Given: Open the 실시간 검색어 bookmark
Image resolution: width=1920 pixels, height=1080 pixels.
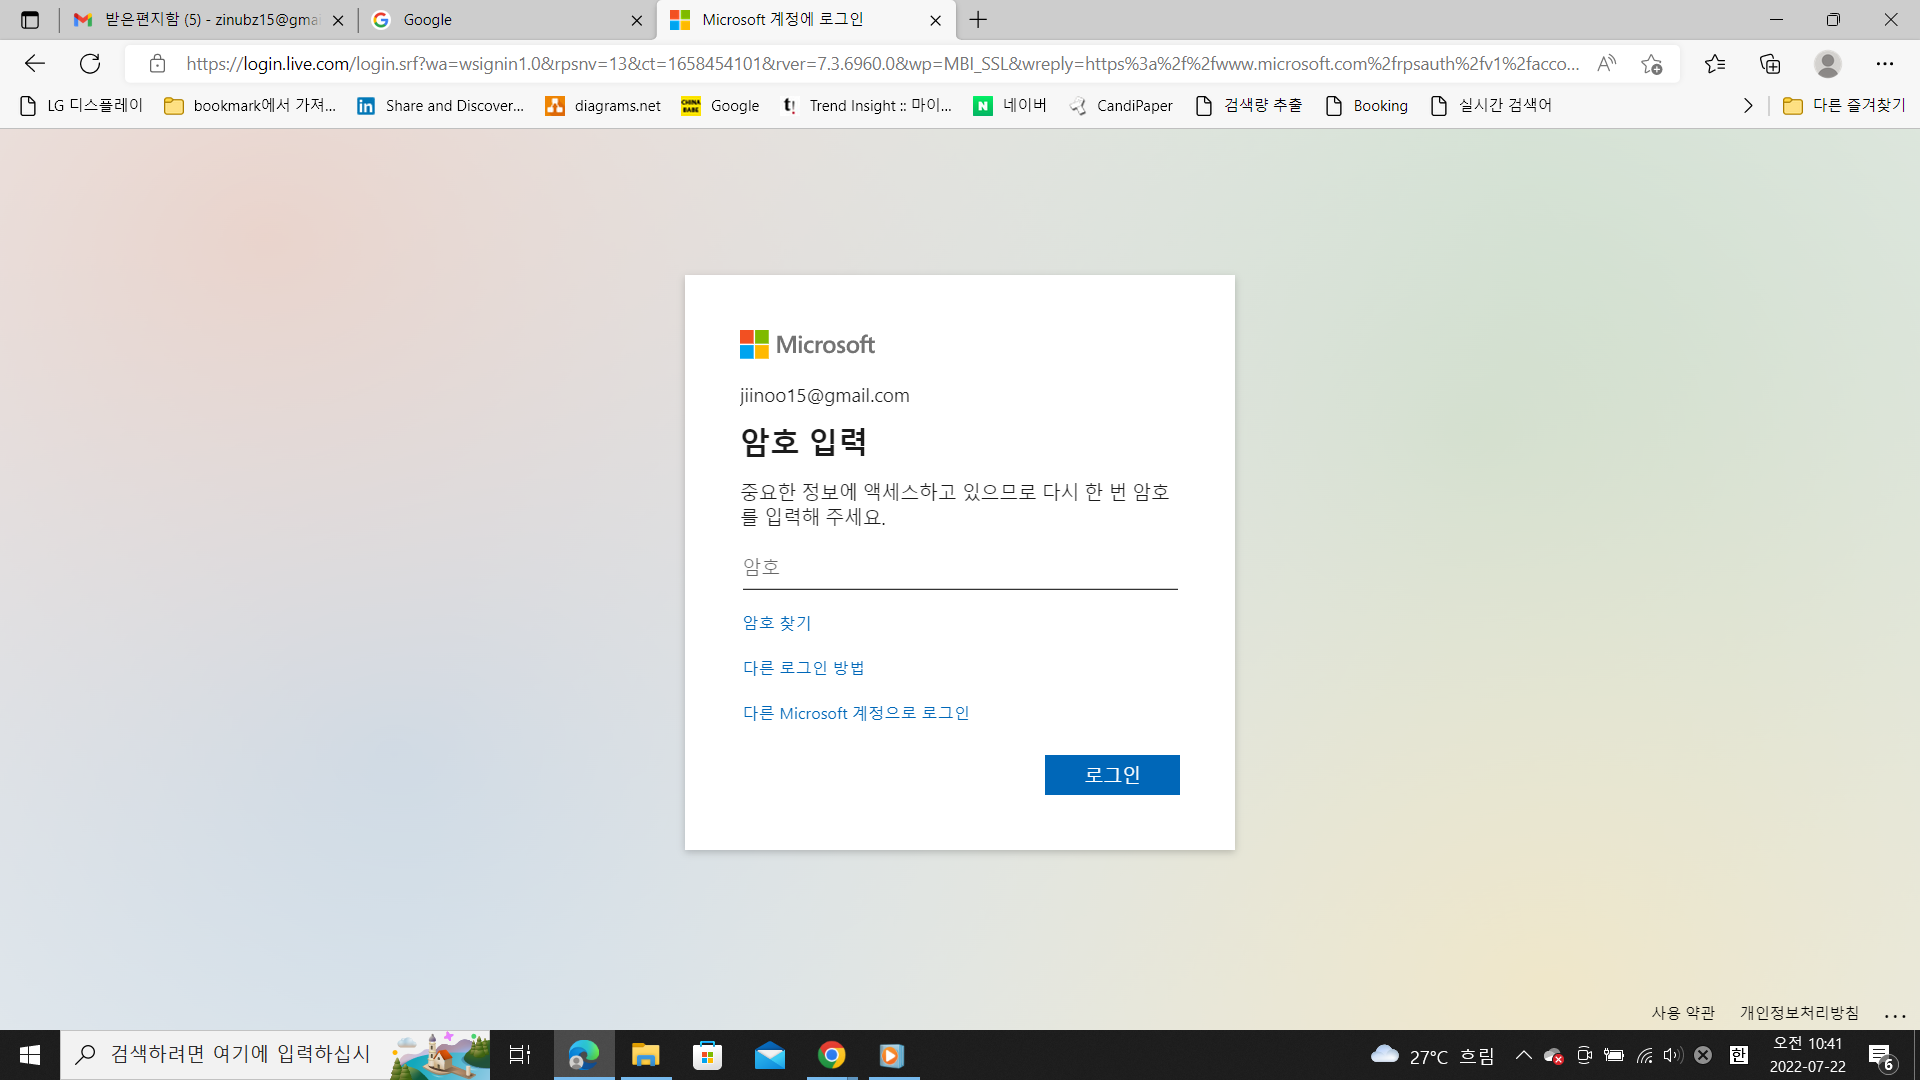Looking at the screenshot, I should pos(1491,106).
